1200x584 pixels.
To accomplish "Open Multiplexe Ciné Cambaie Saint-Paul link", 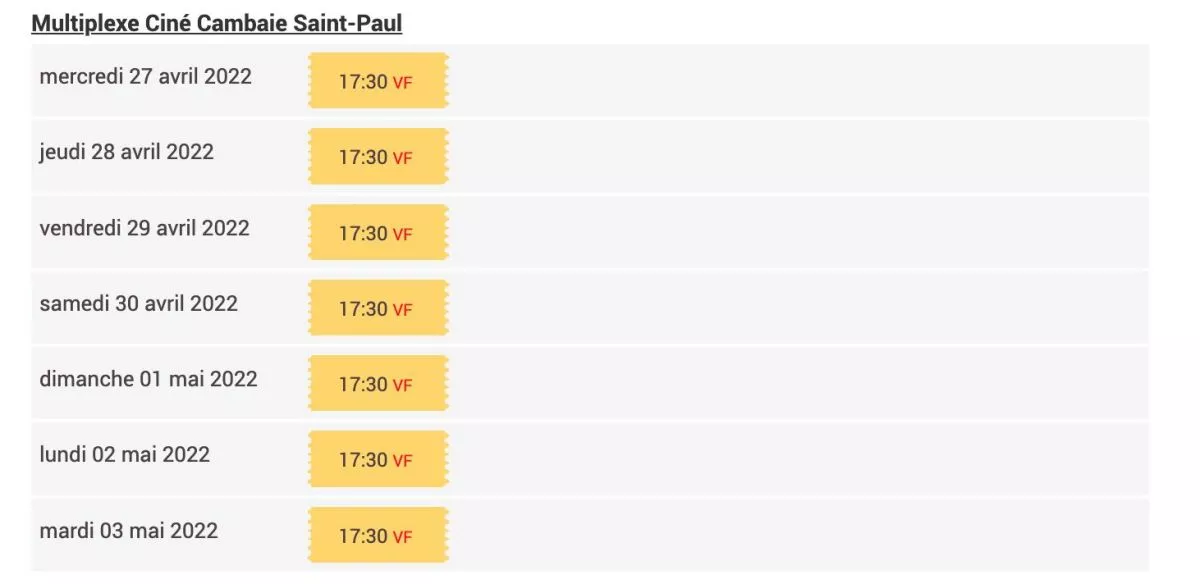I will pyautogui.click(x=217, y=23).
